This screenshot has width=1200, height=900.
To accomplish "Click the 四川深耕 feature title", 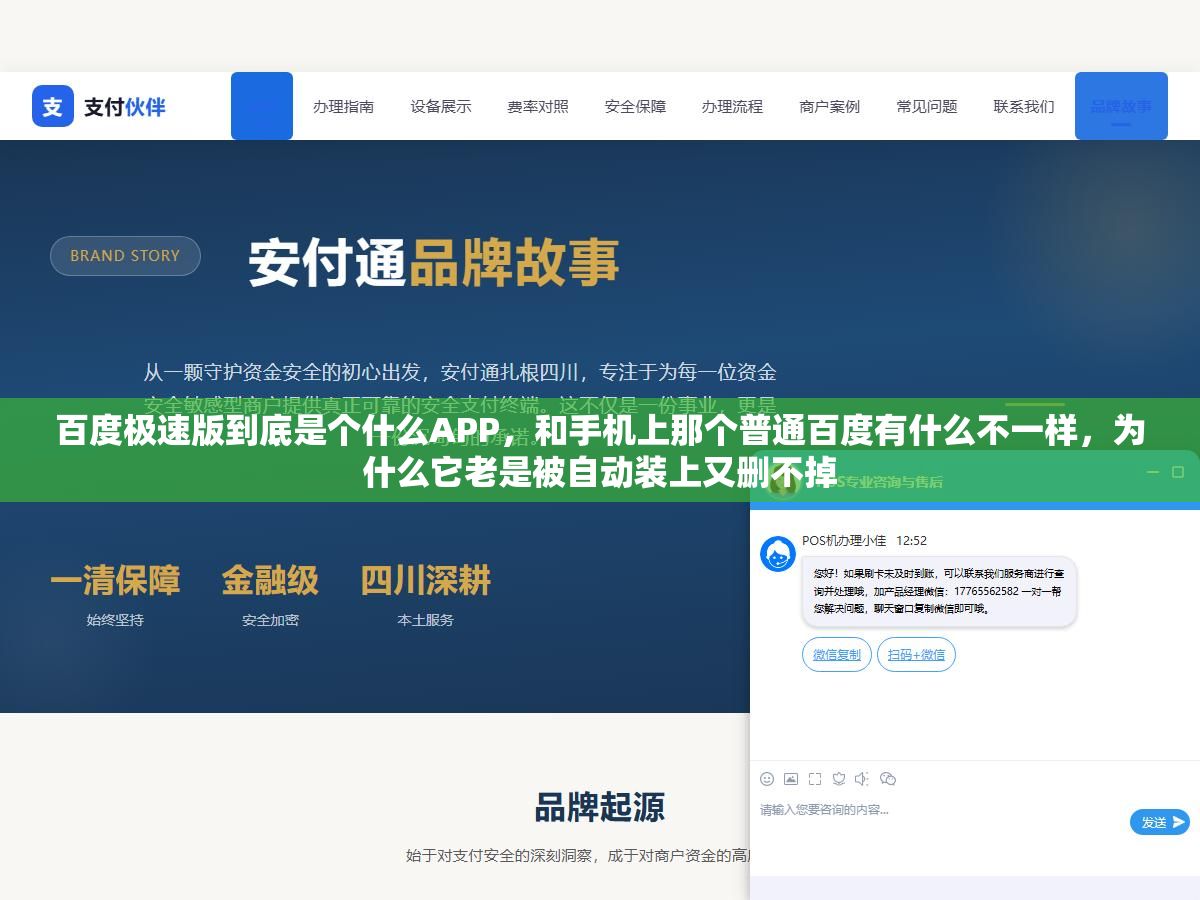I will click(x=426, y=580).
